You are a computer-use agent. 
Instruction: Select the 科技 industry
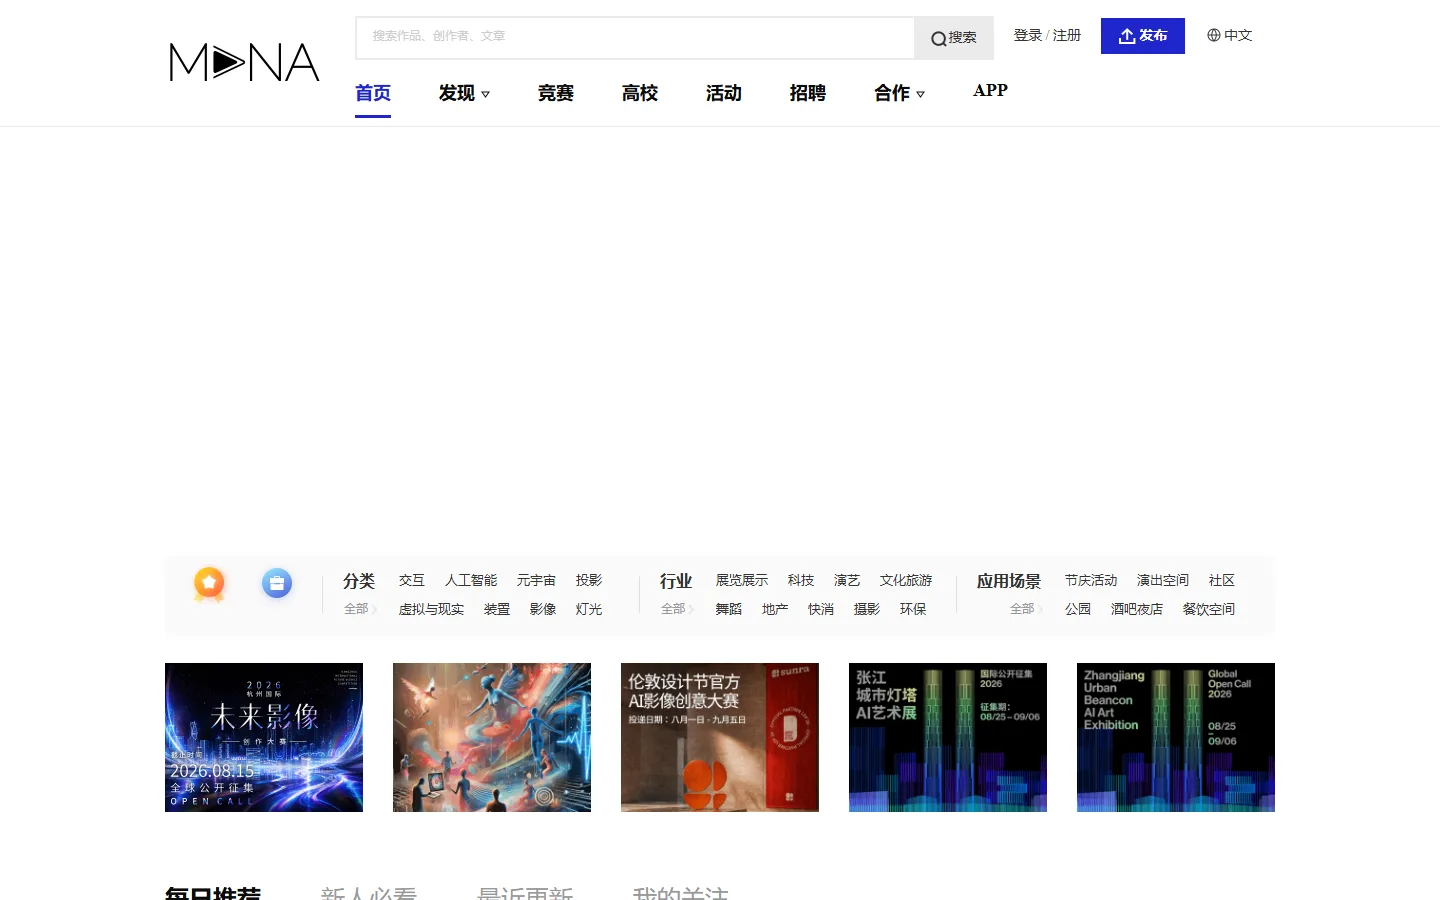(801, 580)
